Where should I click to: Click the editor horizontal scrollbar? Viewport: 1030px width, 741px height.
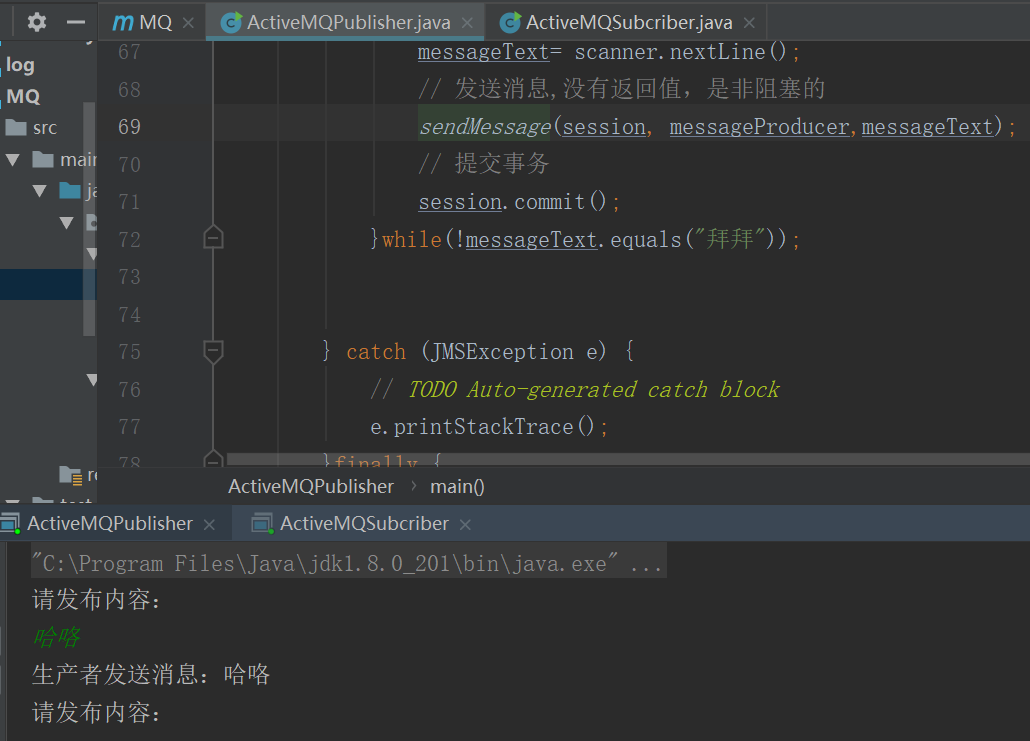click(627, 458)
